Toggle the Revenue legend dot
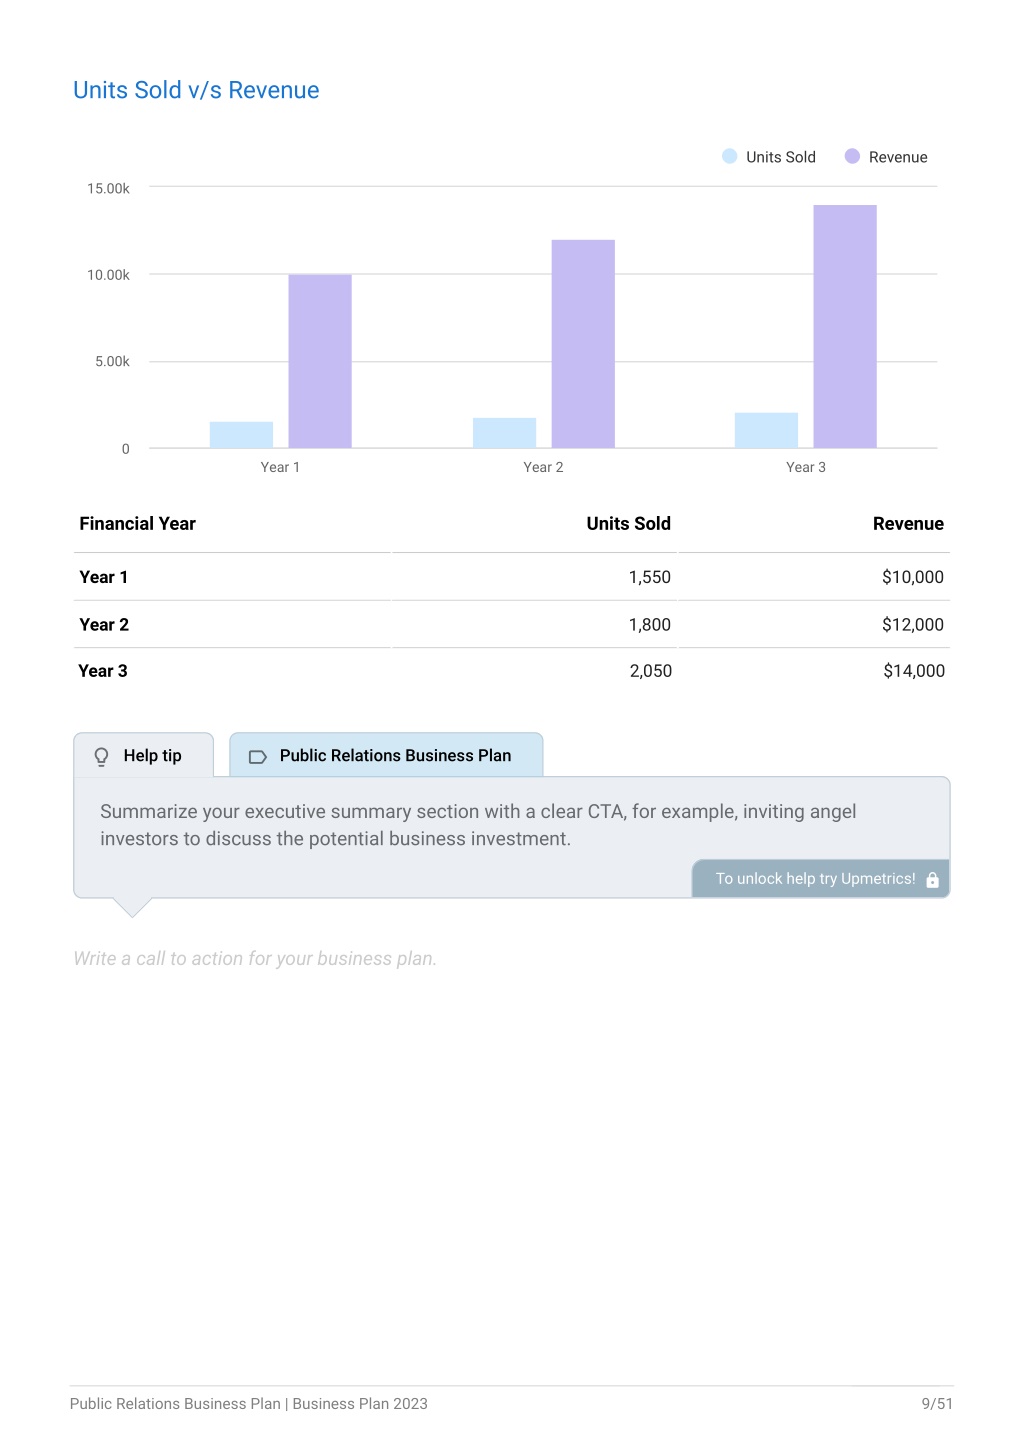Screen dimensions: 1024x1448 click(852, 156)
